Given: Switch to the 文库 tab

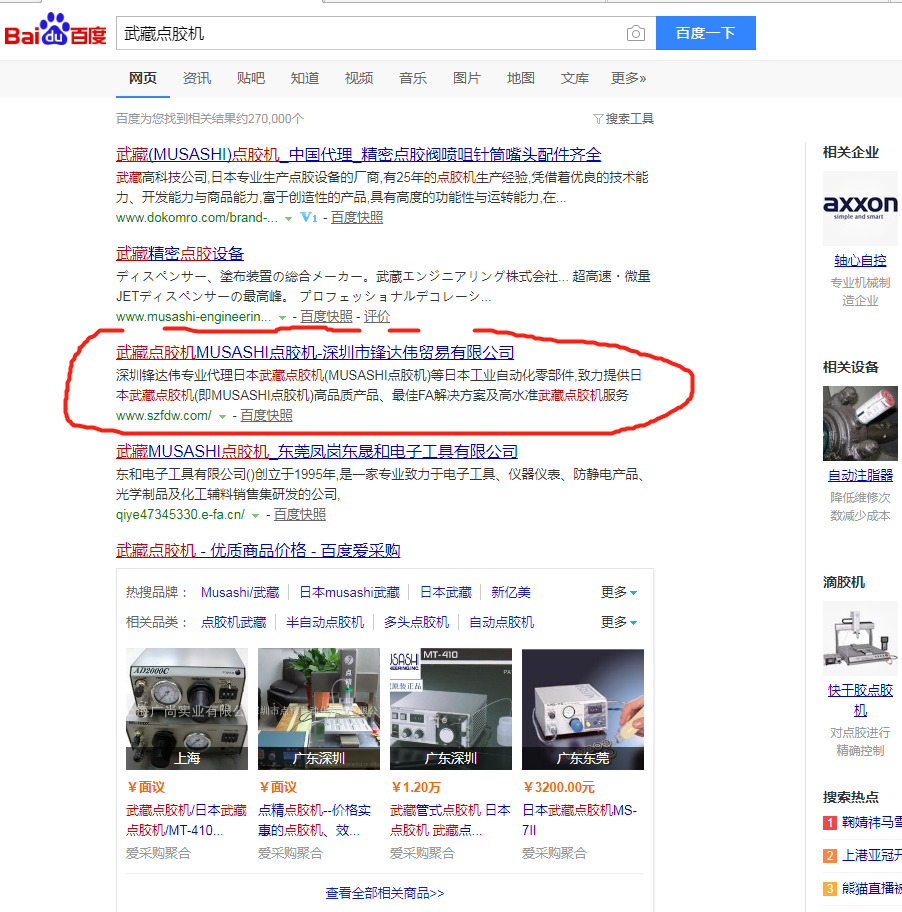Looking at the screenshot, I should [x=575, y=78].
